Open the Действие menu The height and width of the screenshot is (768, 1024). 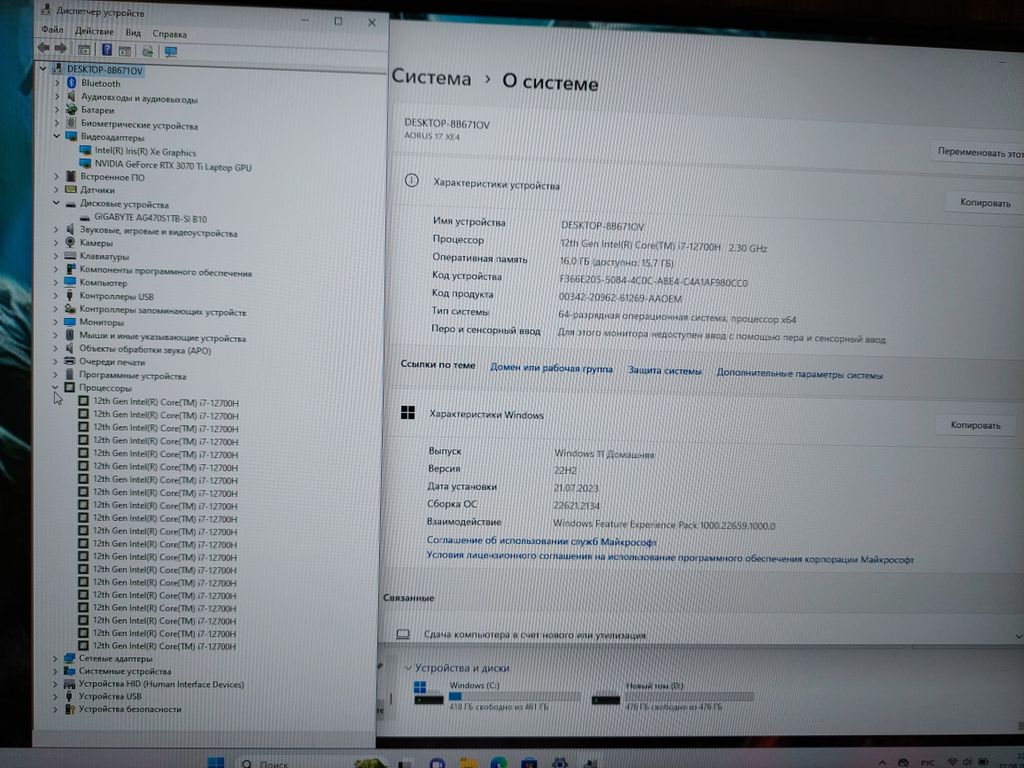pos(94,31)
